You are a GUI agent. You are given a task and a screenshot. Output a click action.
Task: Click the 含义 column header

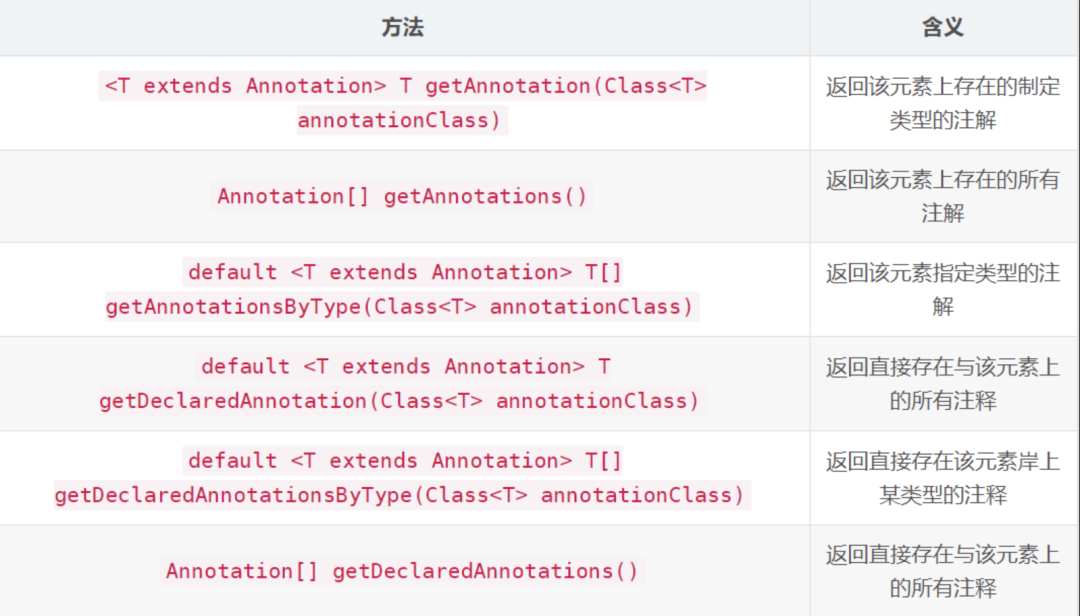(x=942, y=28)
